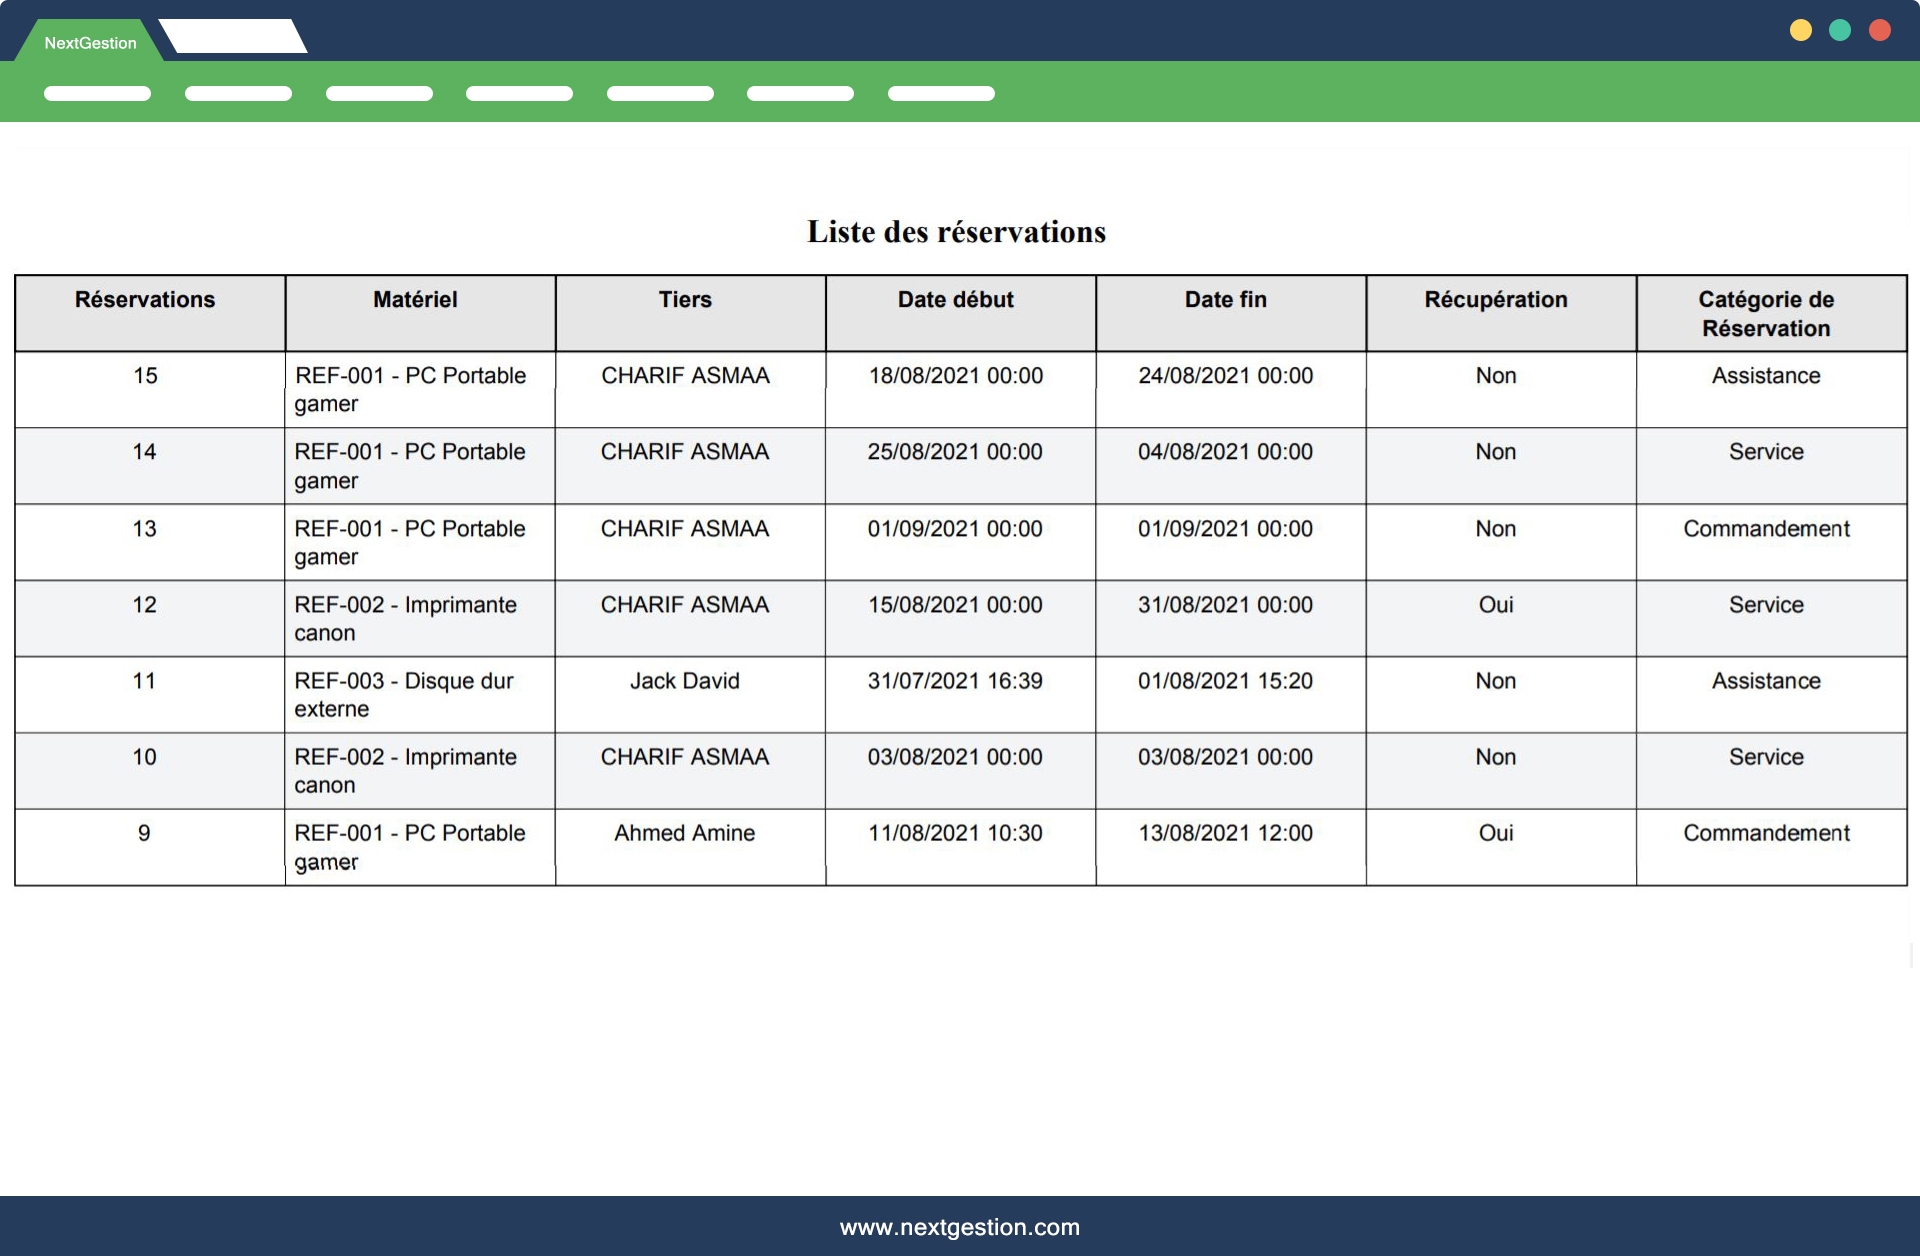Open the first green navigation bar item

click(x=97, y=93)
